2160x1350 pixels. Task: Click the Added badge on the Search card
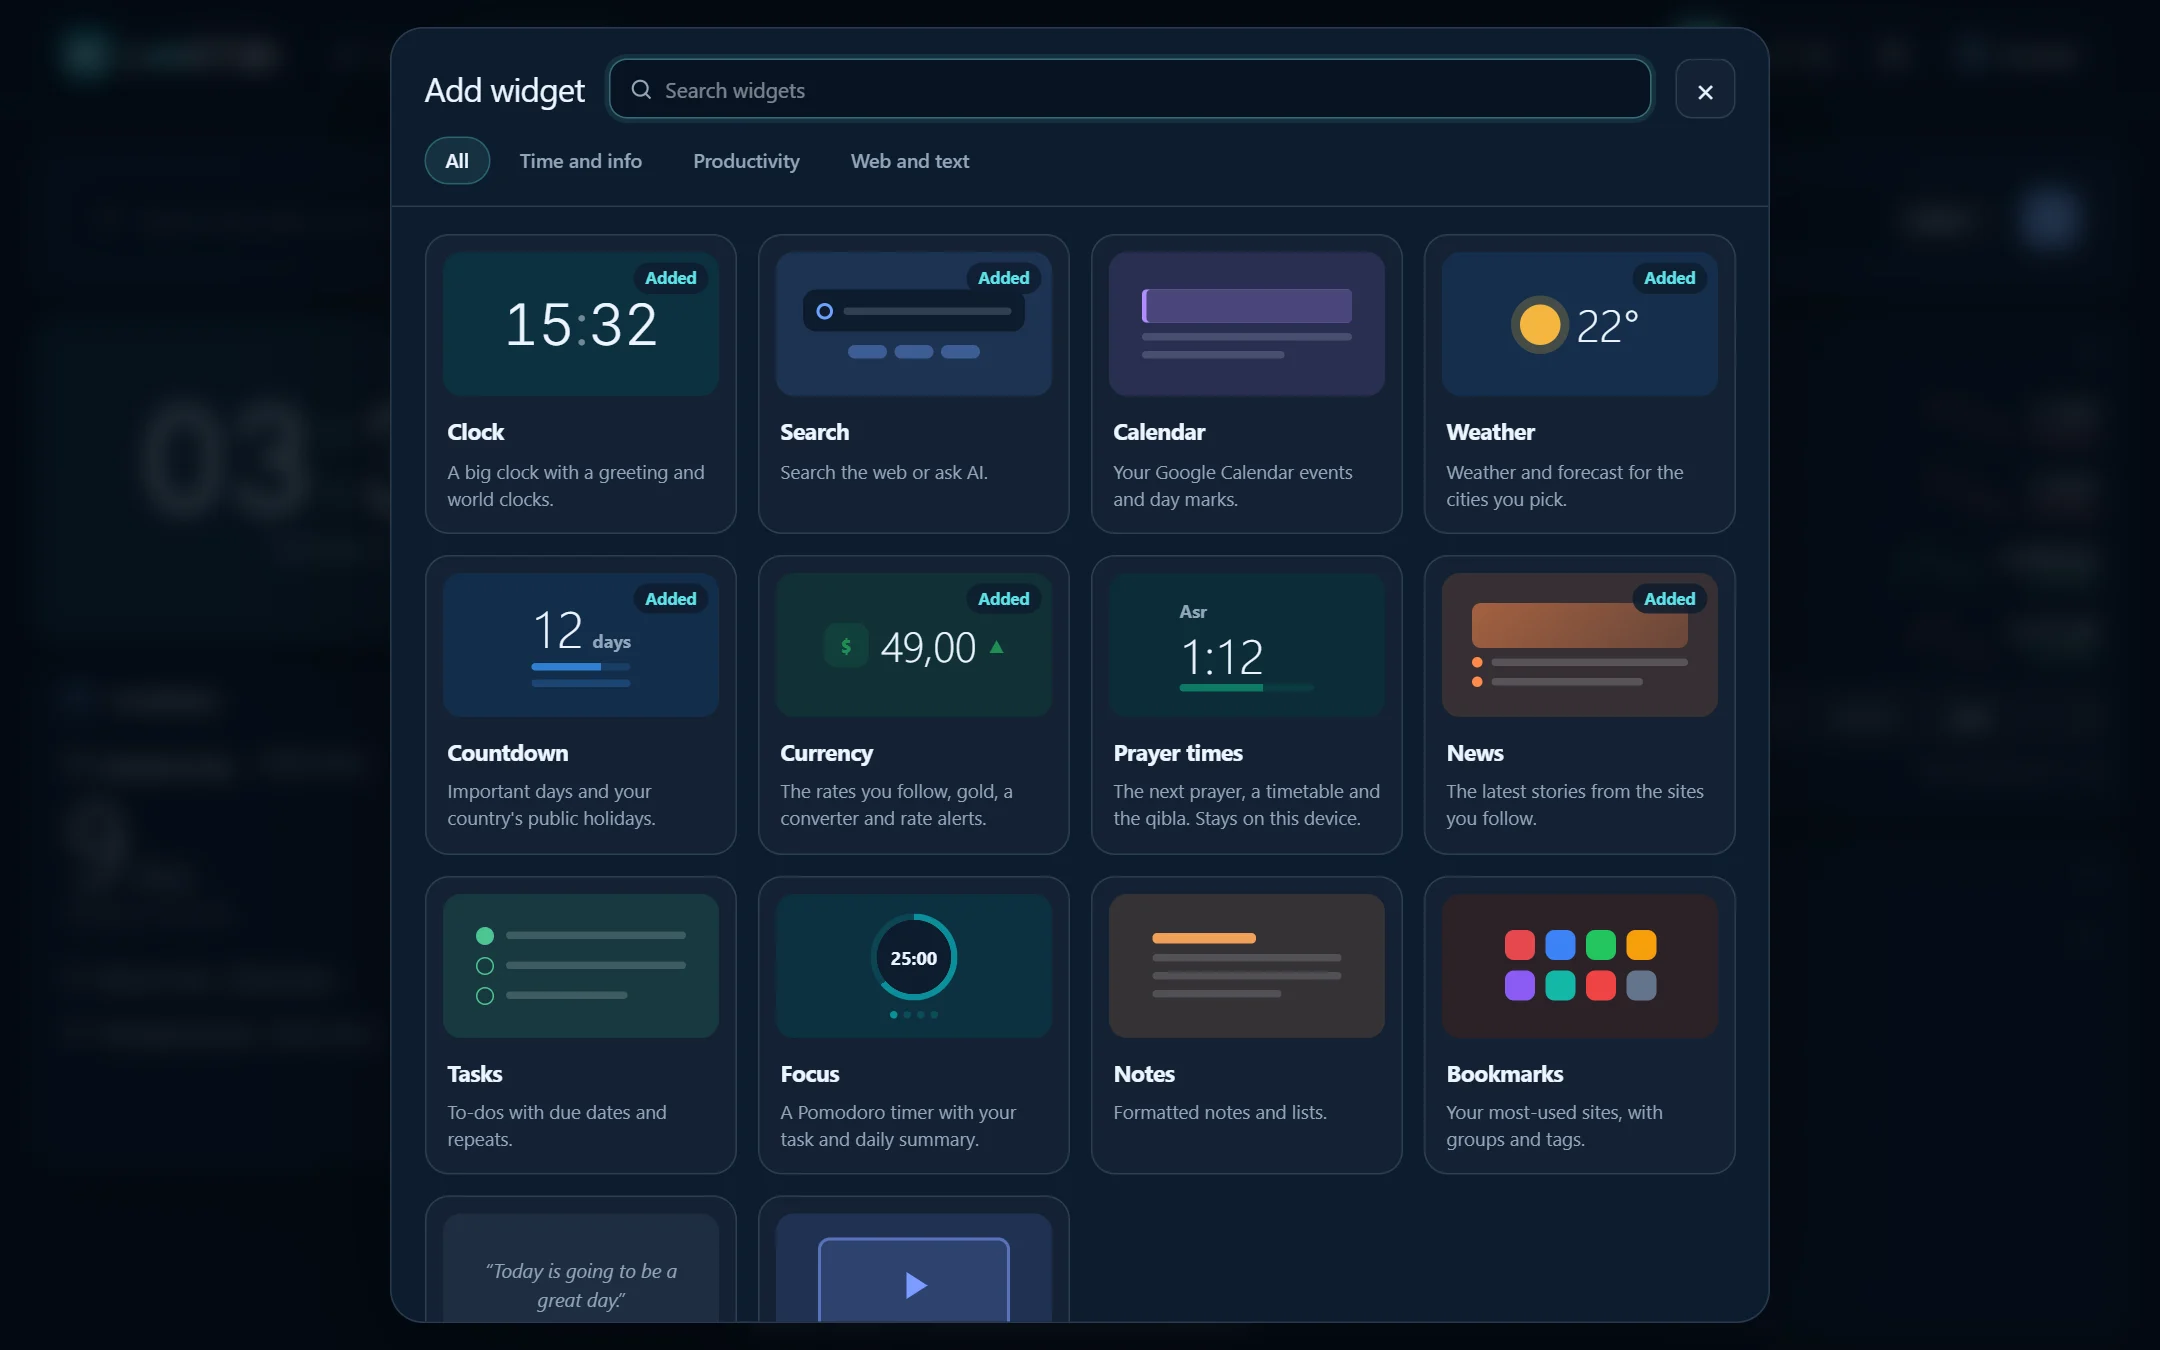point(1003,278)
